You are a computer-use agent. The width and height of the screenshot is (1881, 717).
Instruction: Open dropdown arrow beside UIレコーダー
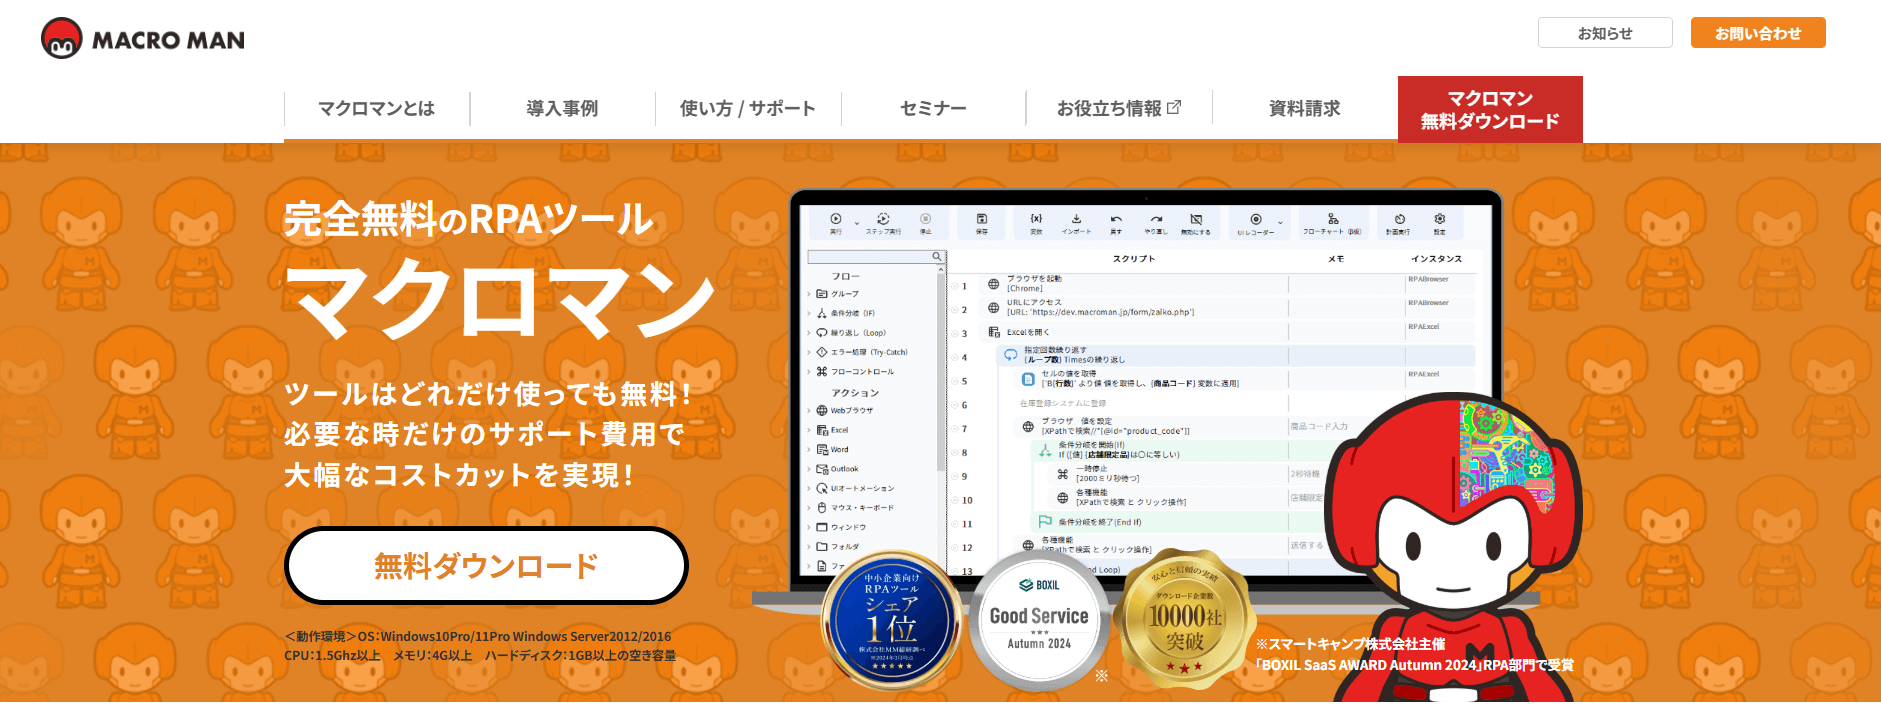[1280, 224]
